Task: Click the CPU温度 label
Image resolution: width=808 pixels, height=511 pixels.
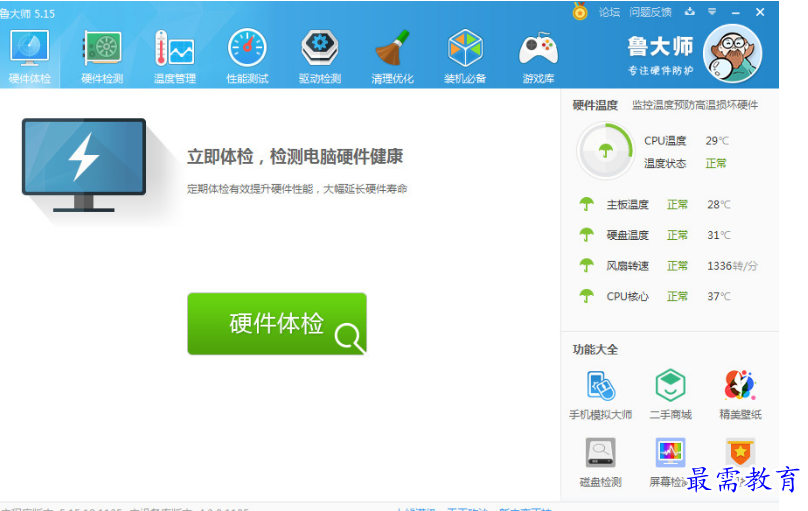Action: (x=665, y=141)
